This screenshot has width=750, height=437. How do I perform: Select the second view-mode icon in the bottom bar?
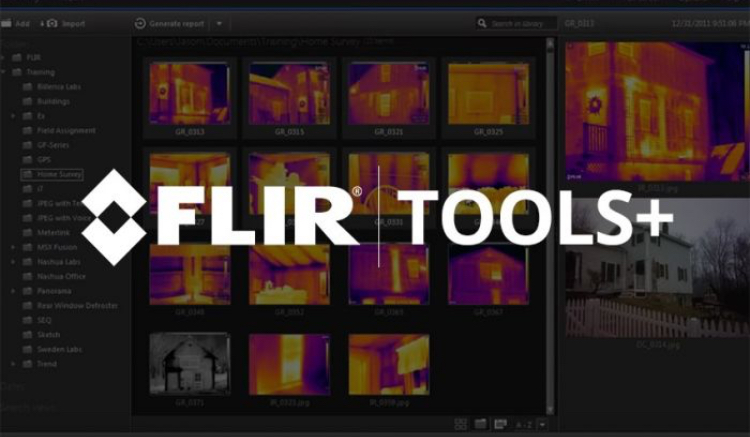(x=480, y=424)
